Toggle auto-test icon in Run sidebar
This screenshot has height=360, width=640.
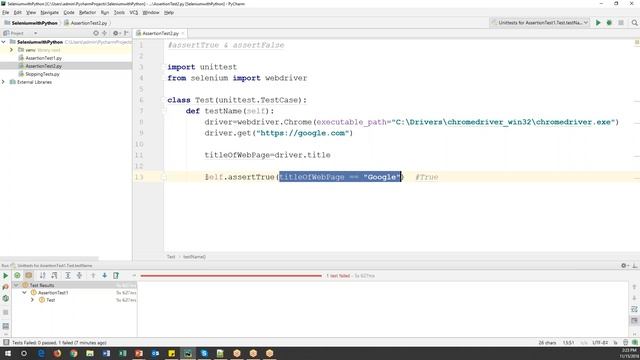[x=5, y=298]
